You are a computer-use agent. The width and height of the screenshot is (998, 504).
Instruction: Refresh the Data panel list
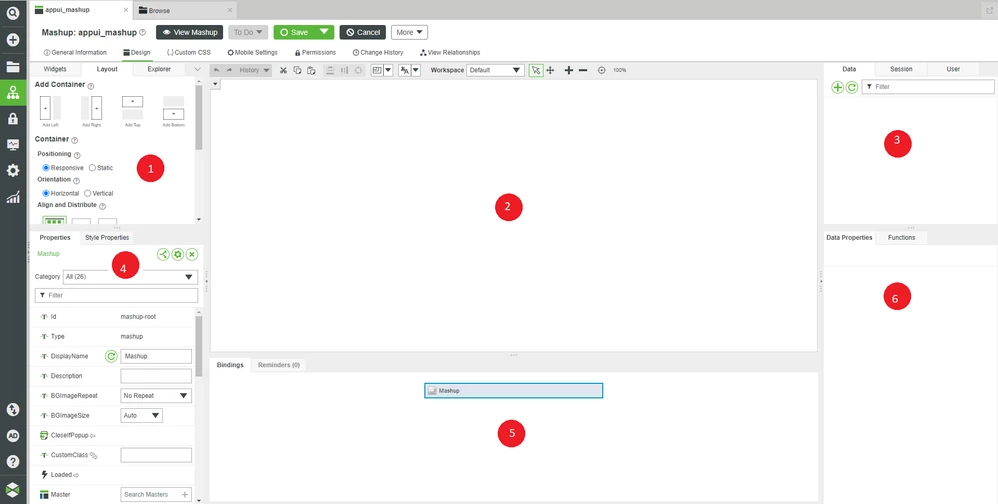pos(852,88)
